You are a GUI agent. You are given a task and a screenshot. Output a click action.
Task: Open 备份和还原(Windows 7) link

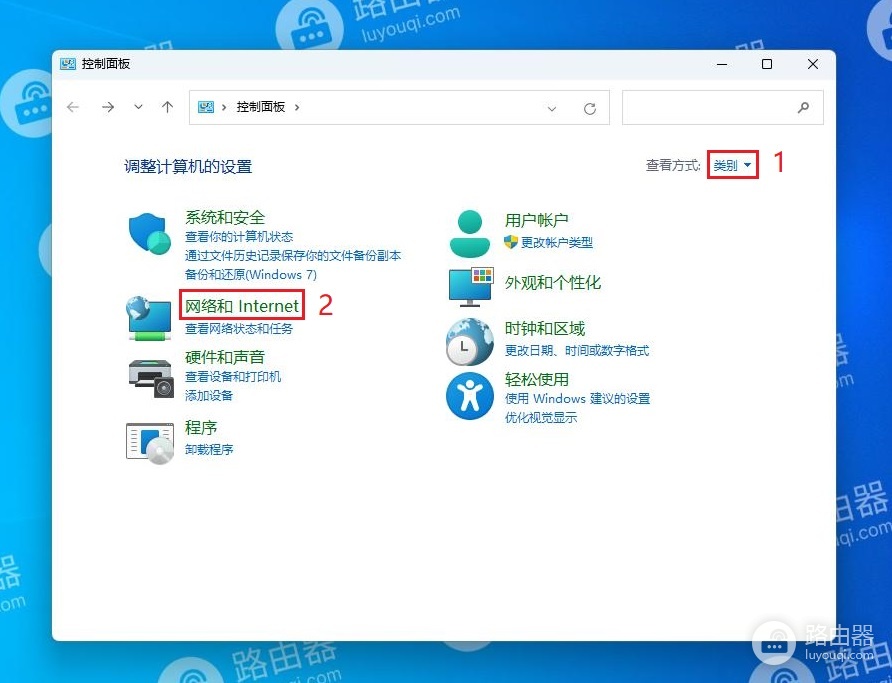[x=251, y=275]
